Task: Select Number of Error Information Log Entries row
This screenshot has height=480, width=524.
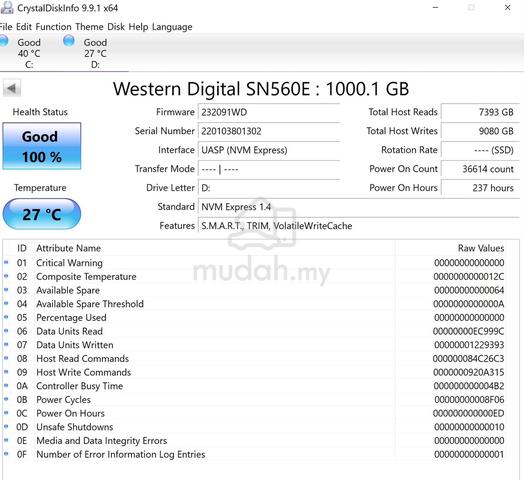Action: (x=254, y=454)
